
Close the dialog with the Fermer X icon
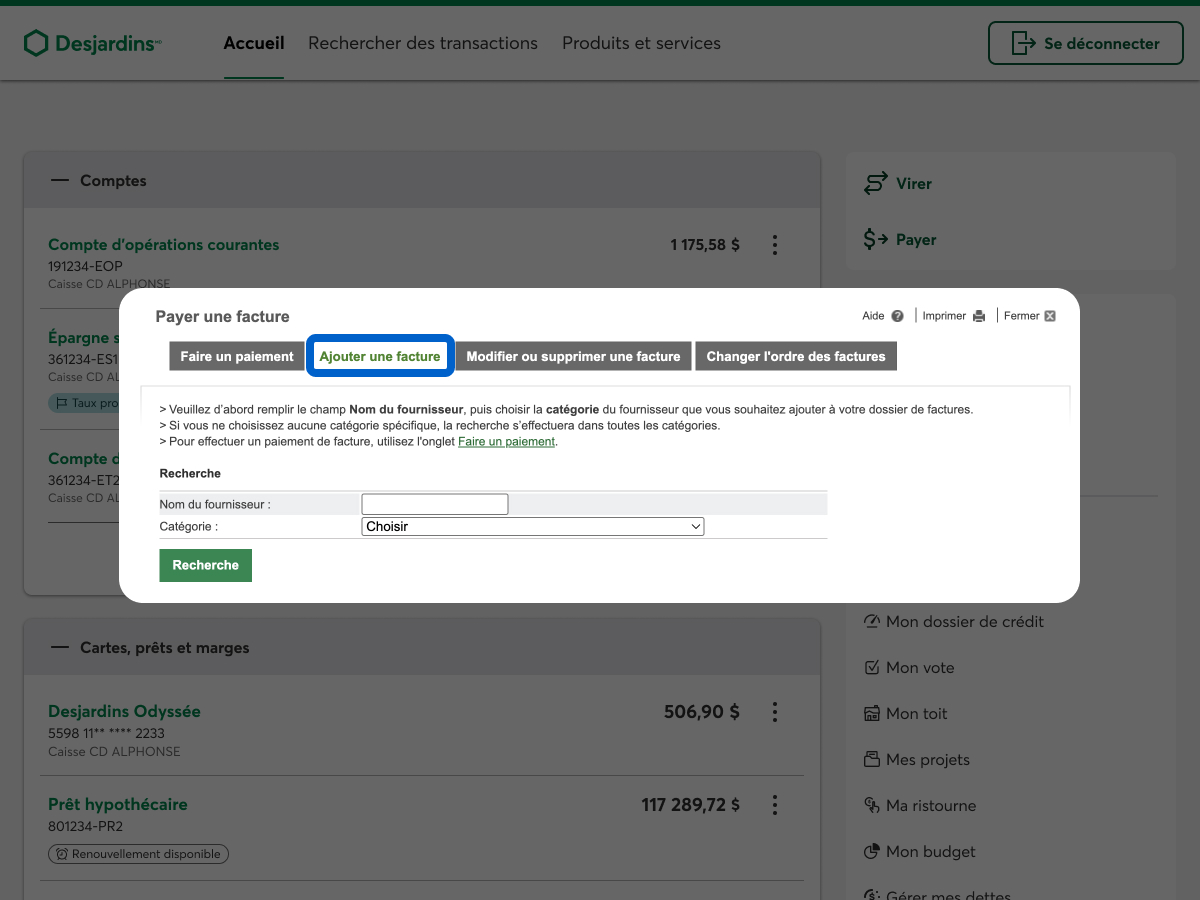(1049, 316)
